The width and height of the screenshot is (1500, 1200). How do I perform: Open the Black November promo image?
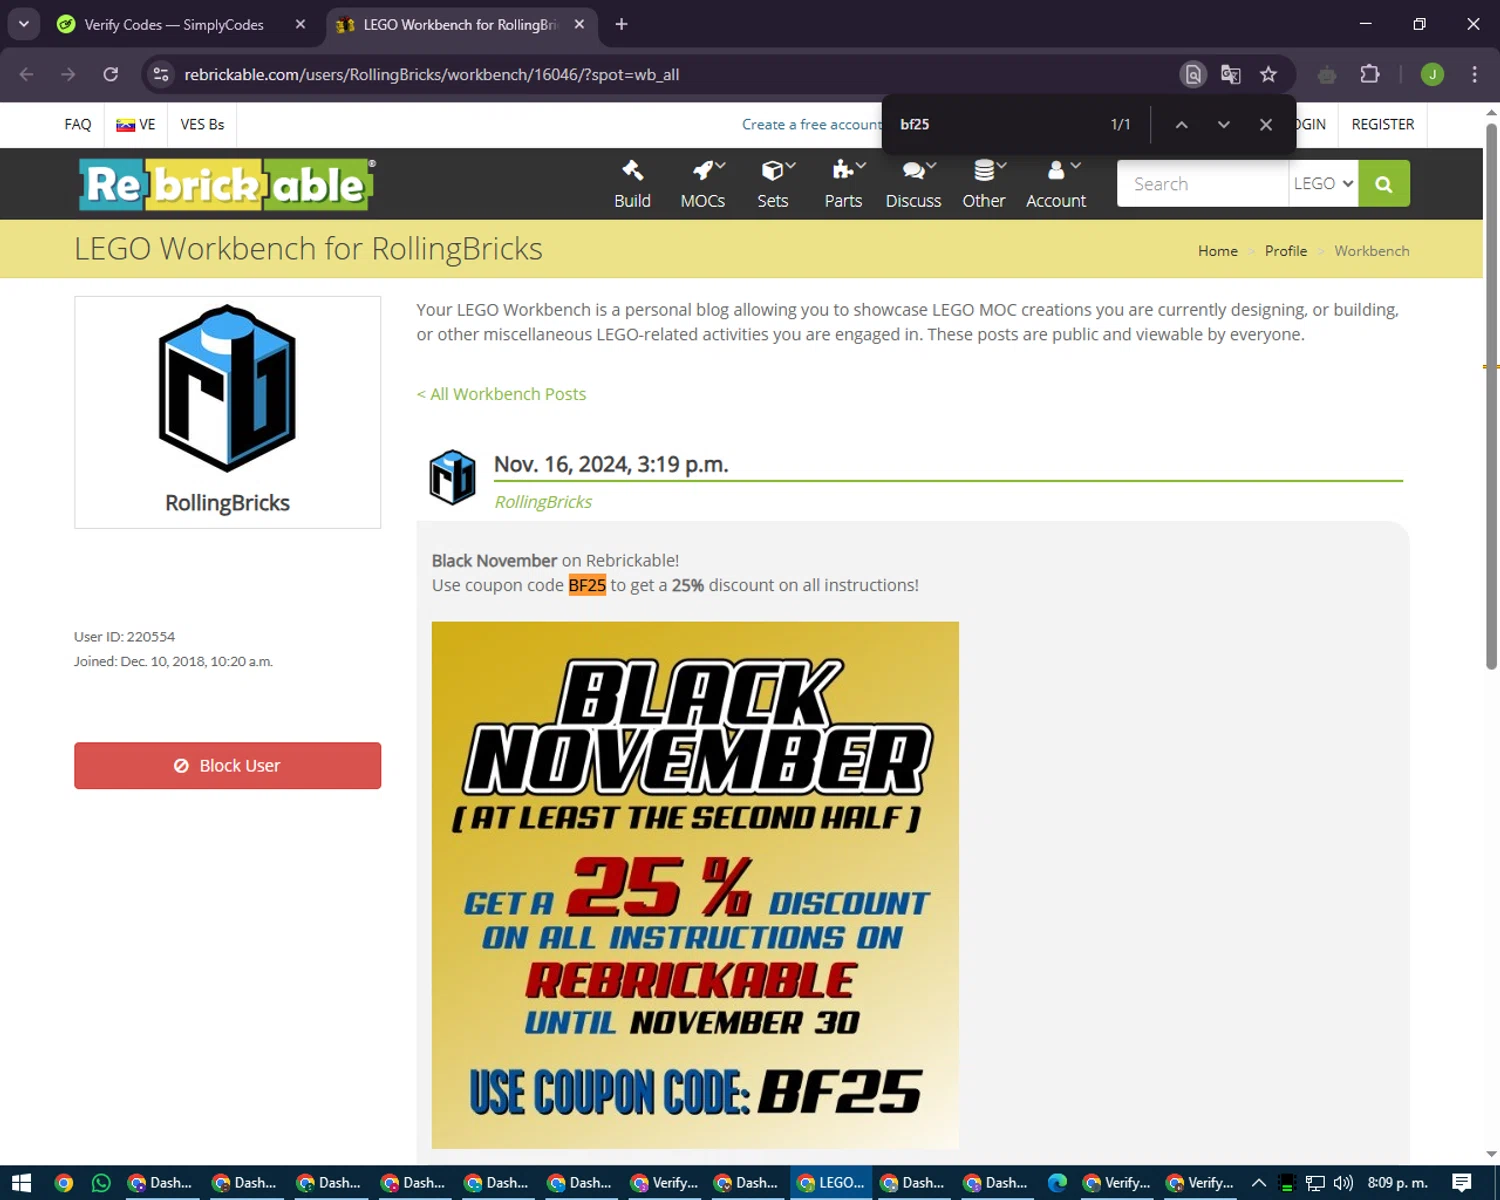click(x=695, y=885)
